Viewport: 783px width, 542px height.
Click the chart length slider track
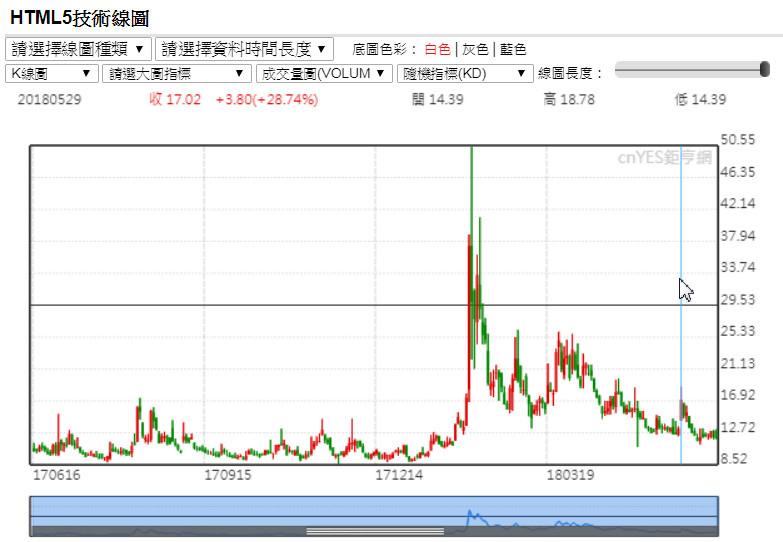(x=692, y=69)
